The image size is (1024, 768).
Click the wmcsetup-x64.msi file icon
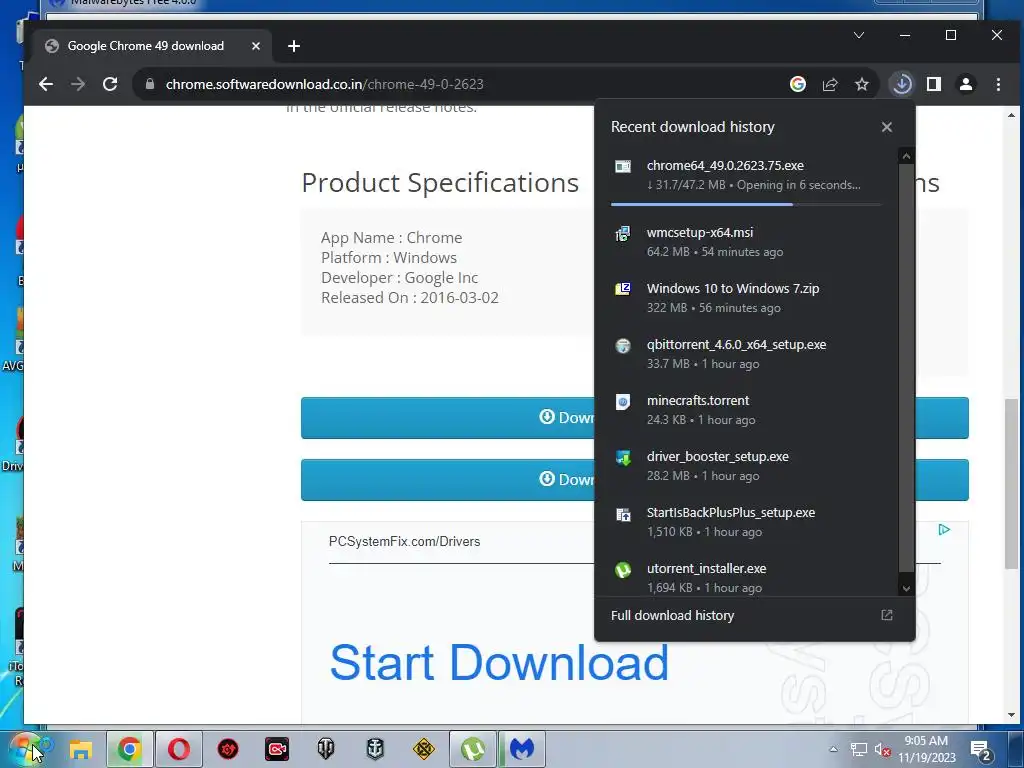pos(623,233)
